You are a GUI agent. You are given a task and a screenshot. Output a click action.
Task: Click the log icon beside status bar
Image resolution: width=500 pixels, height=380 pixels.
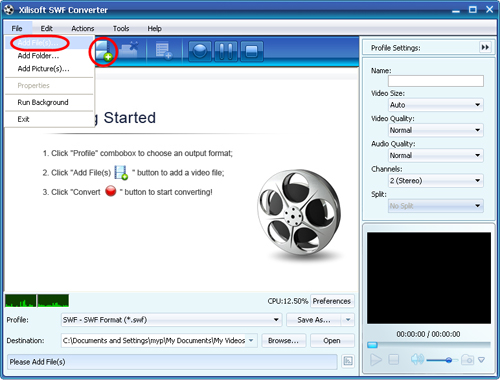point(348,361)
